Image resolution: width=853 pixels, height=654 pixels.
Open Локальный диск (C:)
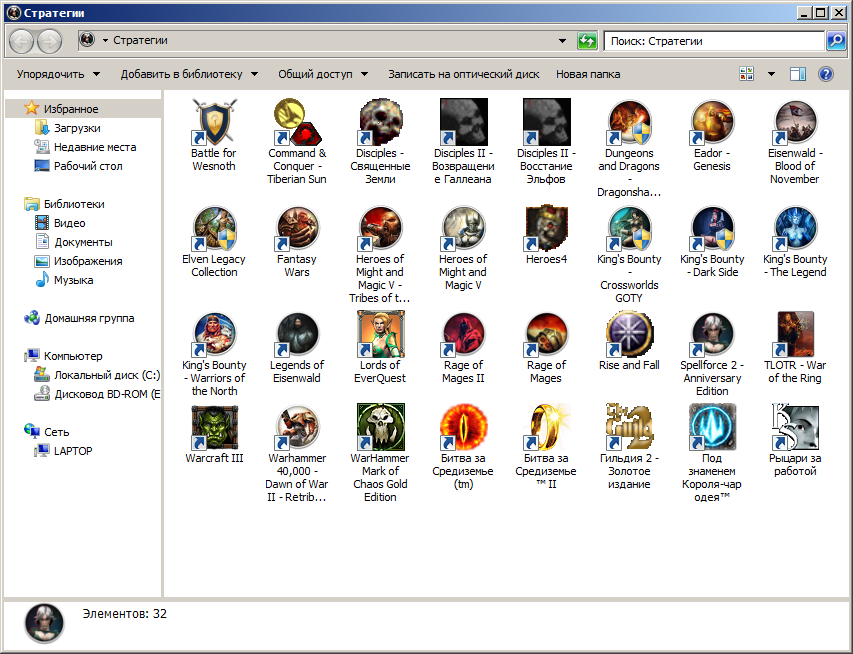click(x=97, y=375)
